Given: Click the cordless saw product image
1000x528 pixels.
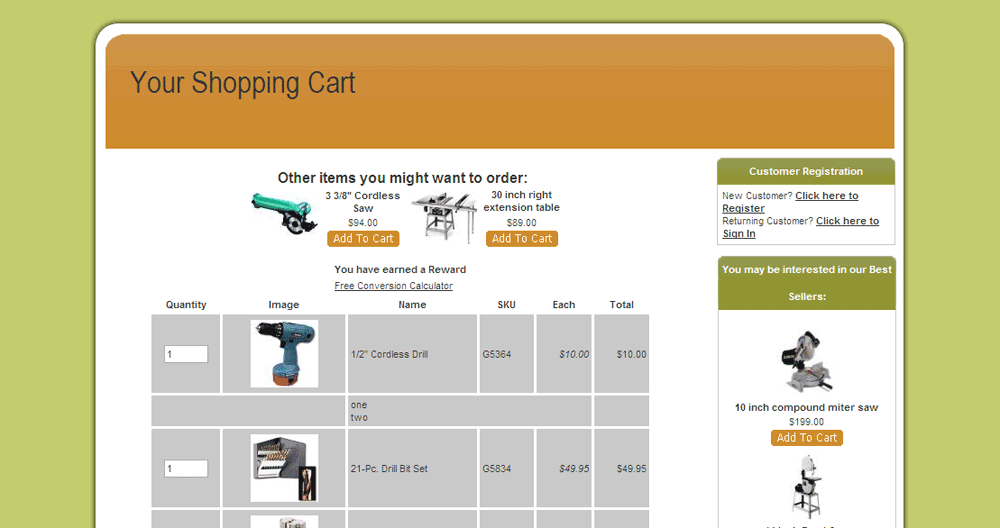Looking at the screenshot, I should [x=283, y=213].
